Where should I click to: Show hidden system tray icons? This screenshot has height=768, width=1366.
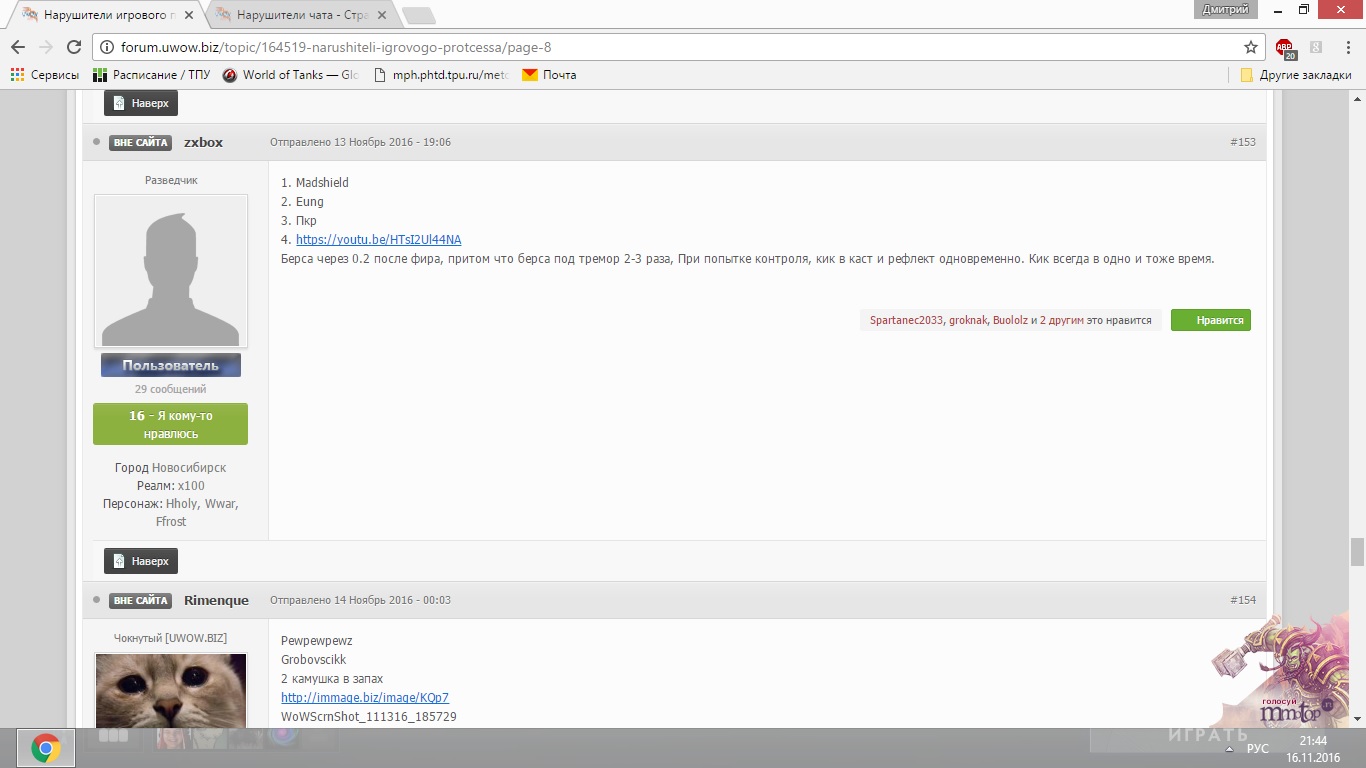pos(1229,749)
